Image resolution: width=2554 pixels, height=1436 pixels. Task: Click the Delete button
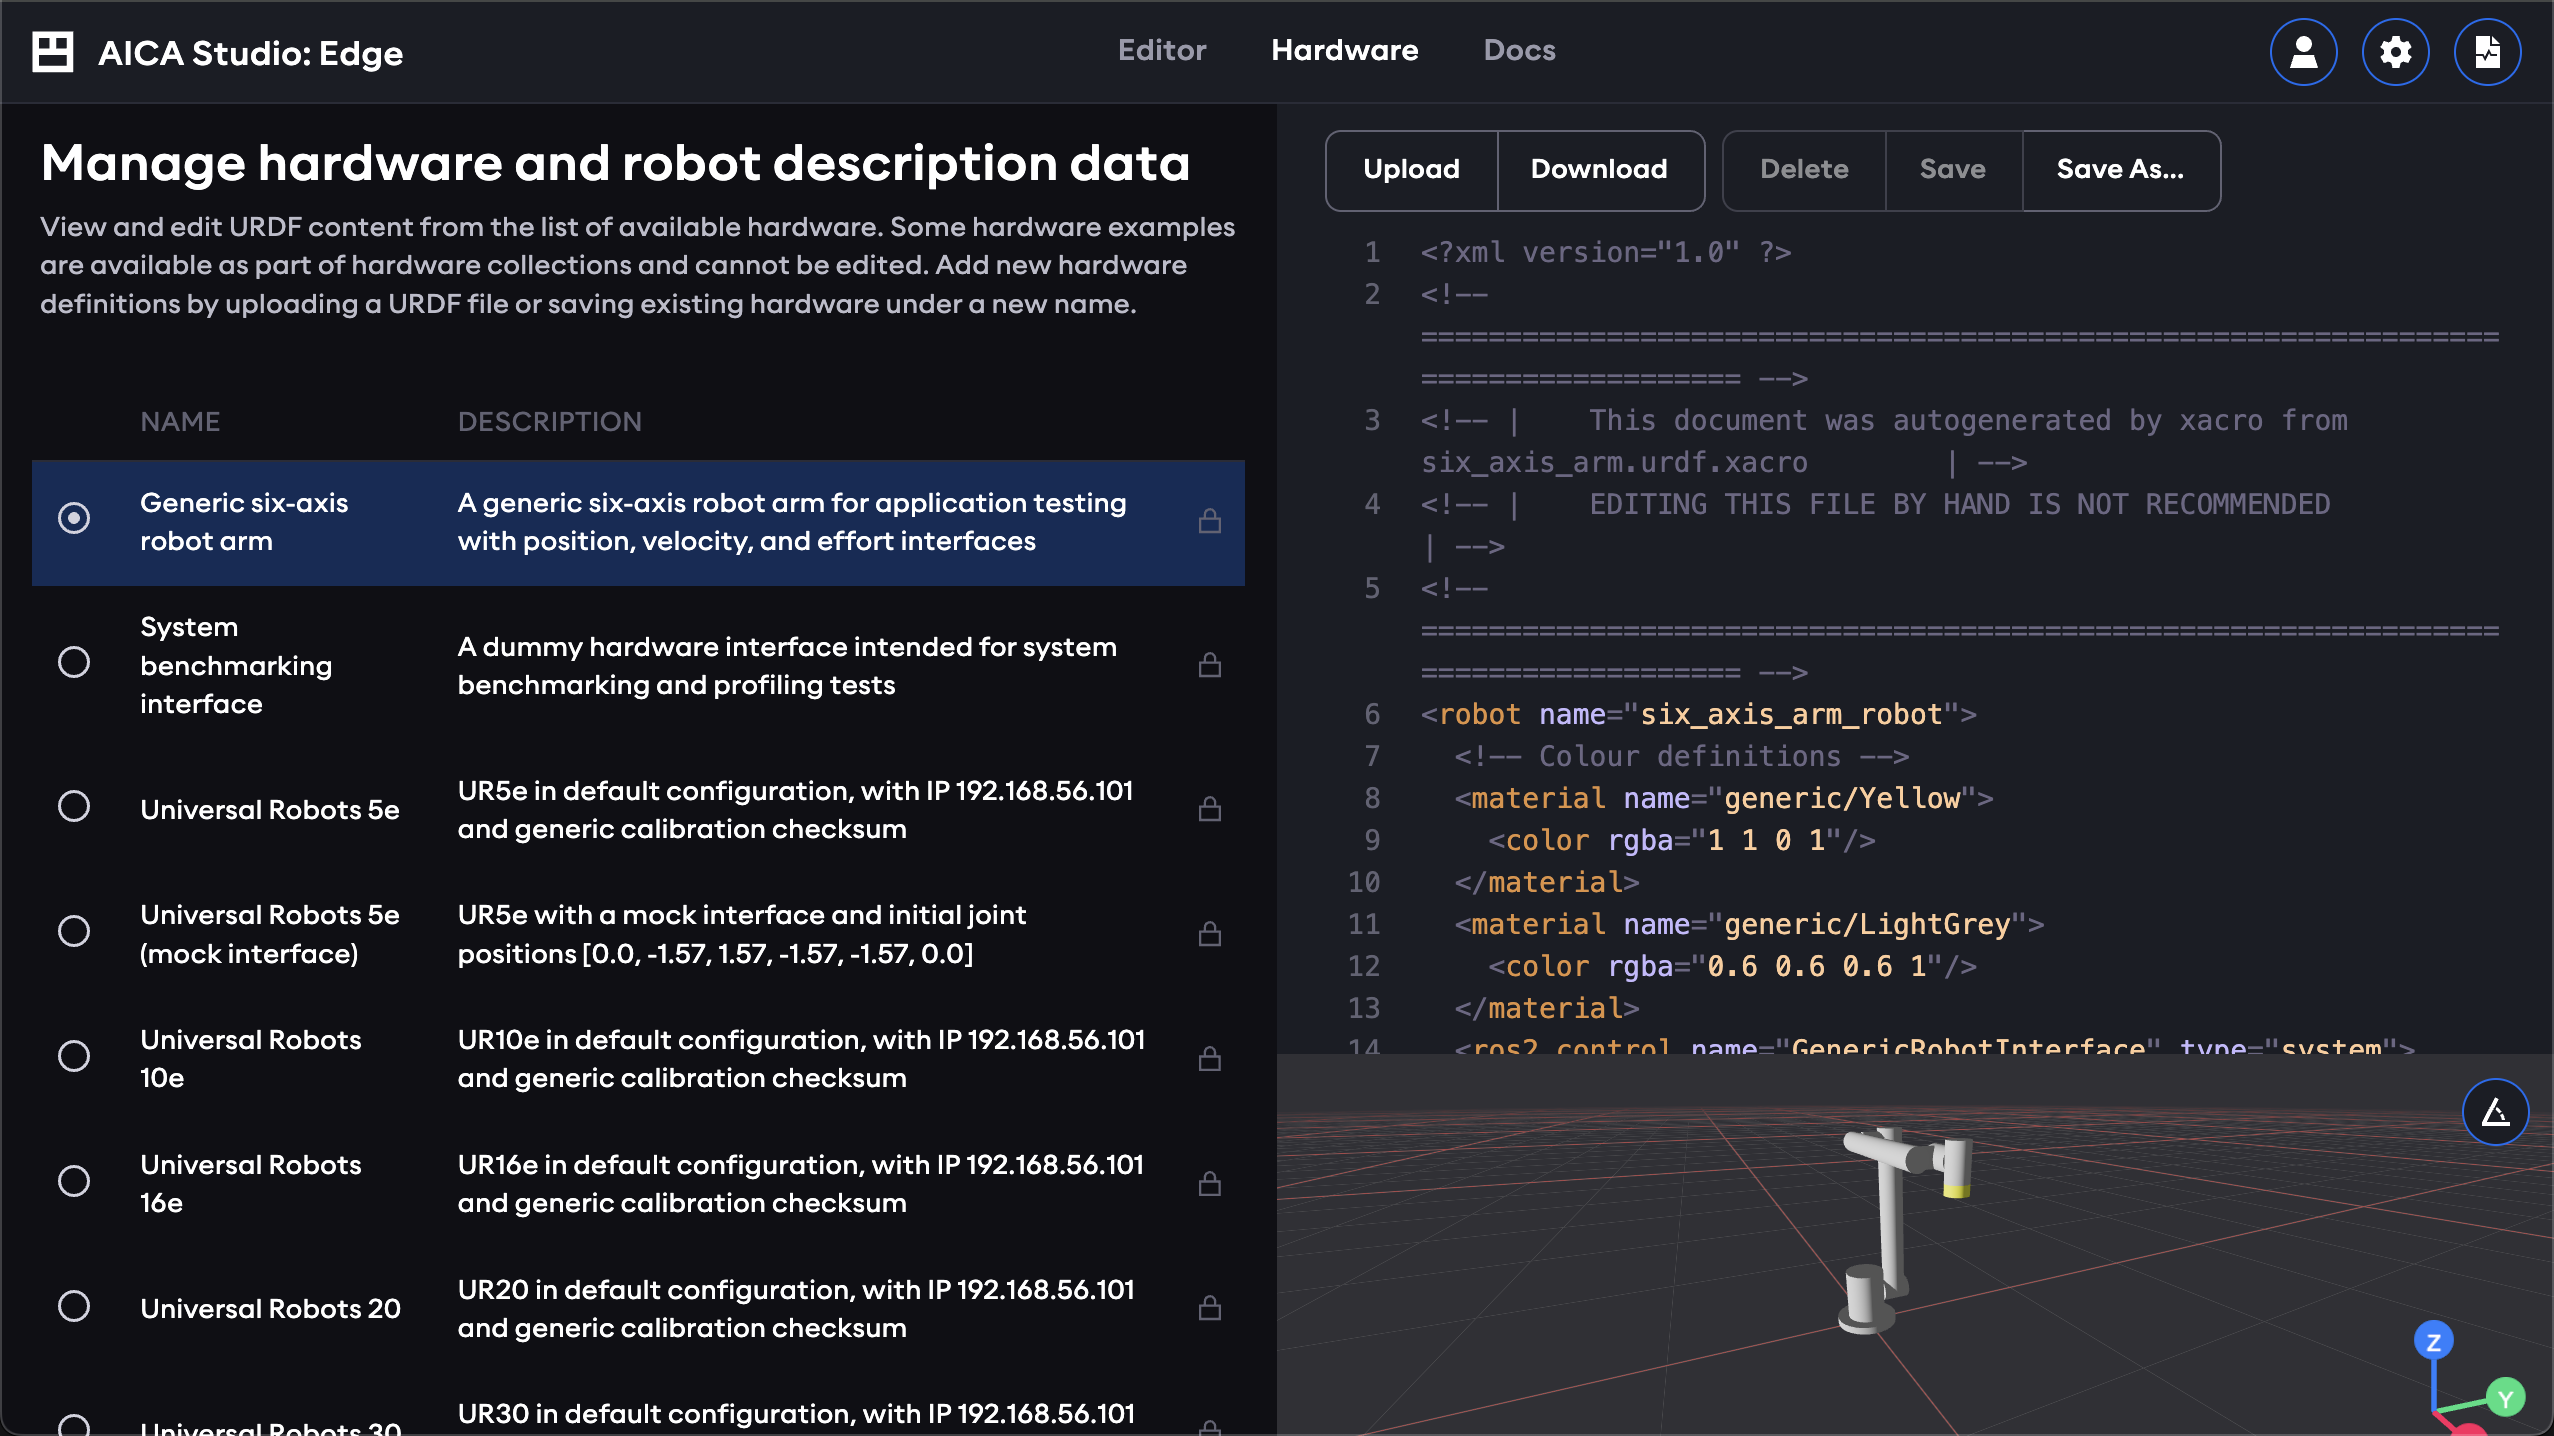coord(1804,169)
